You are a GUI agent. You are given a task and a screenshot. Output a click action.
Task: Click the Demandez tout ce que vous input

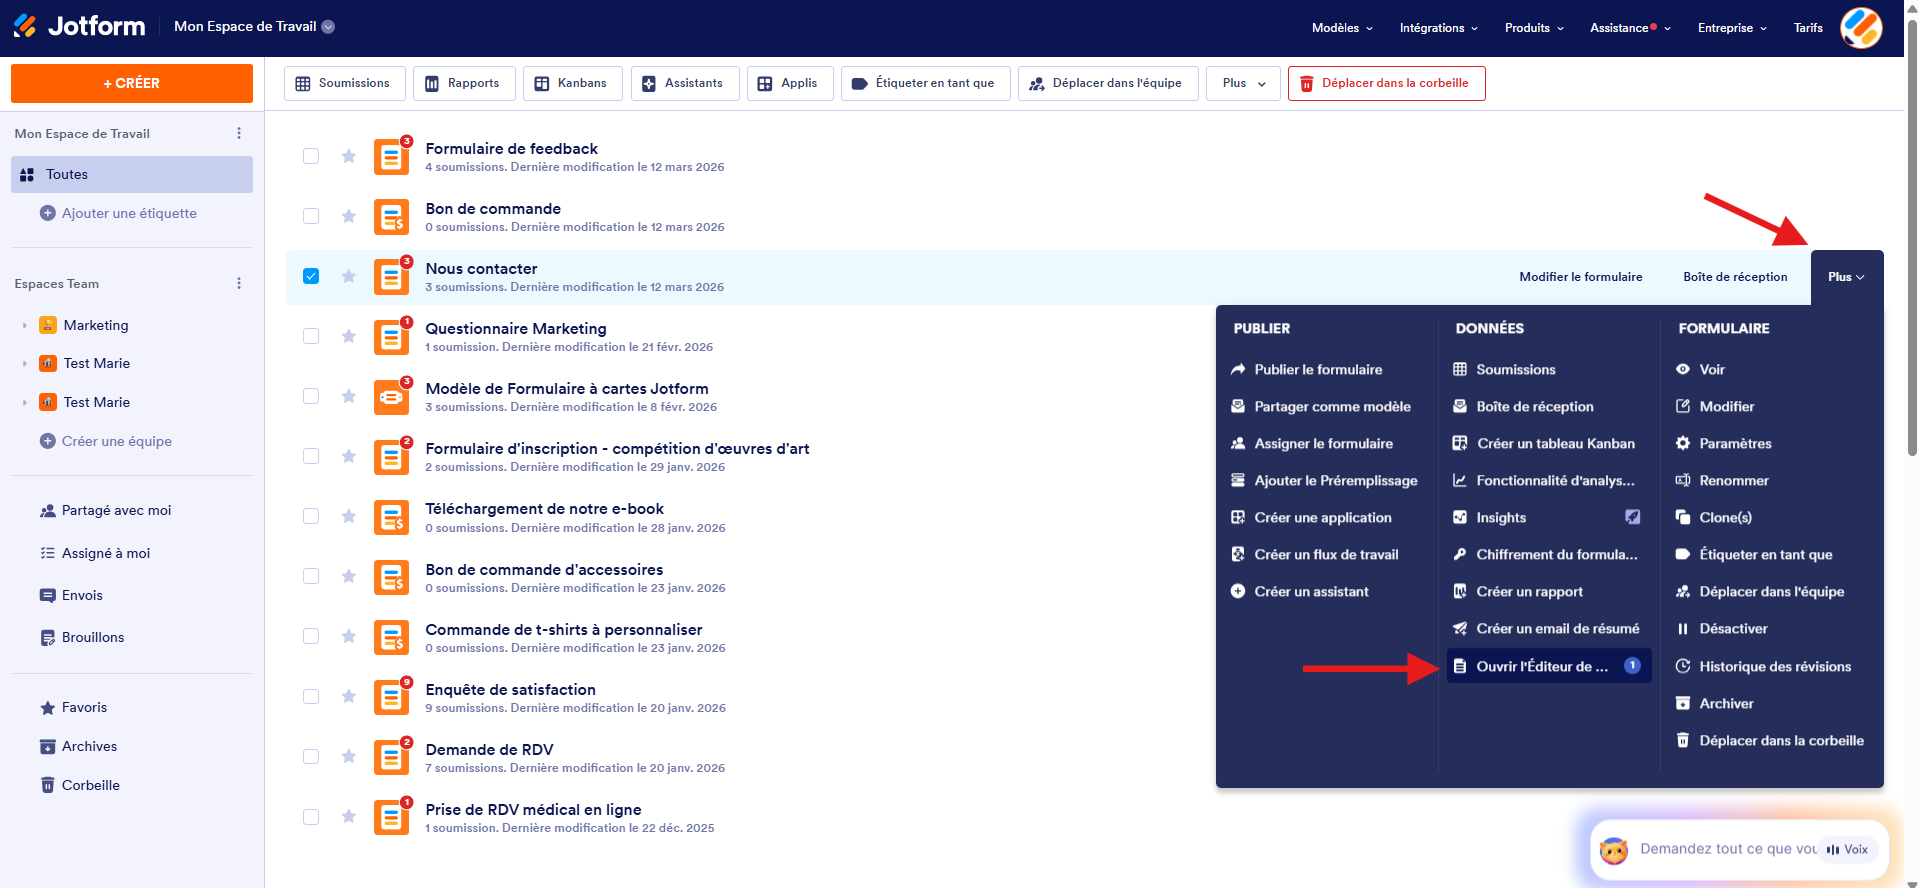tap(1727, 849)
